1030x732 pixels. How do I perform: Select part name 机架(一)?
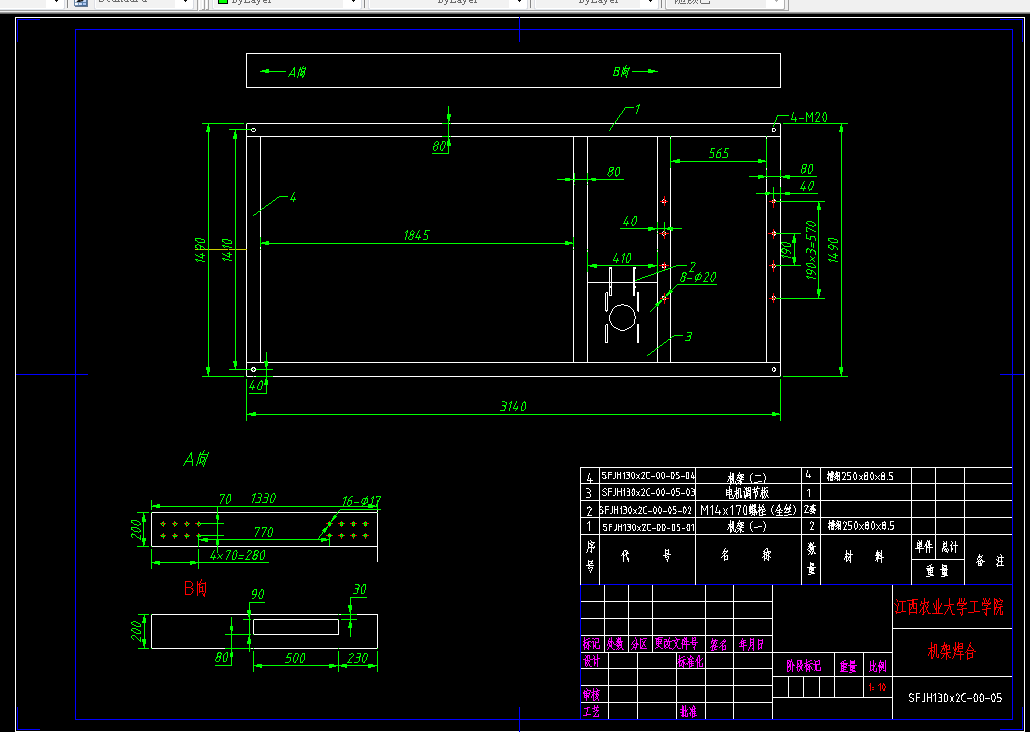pos(747,527)
